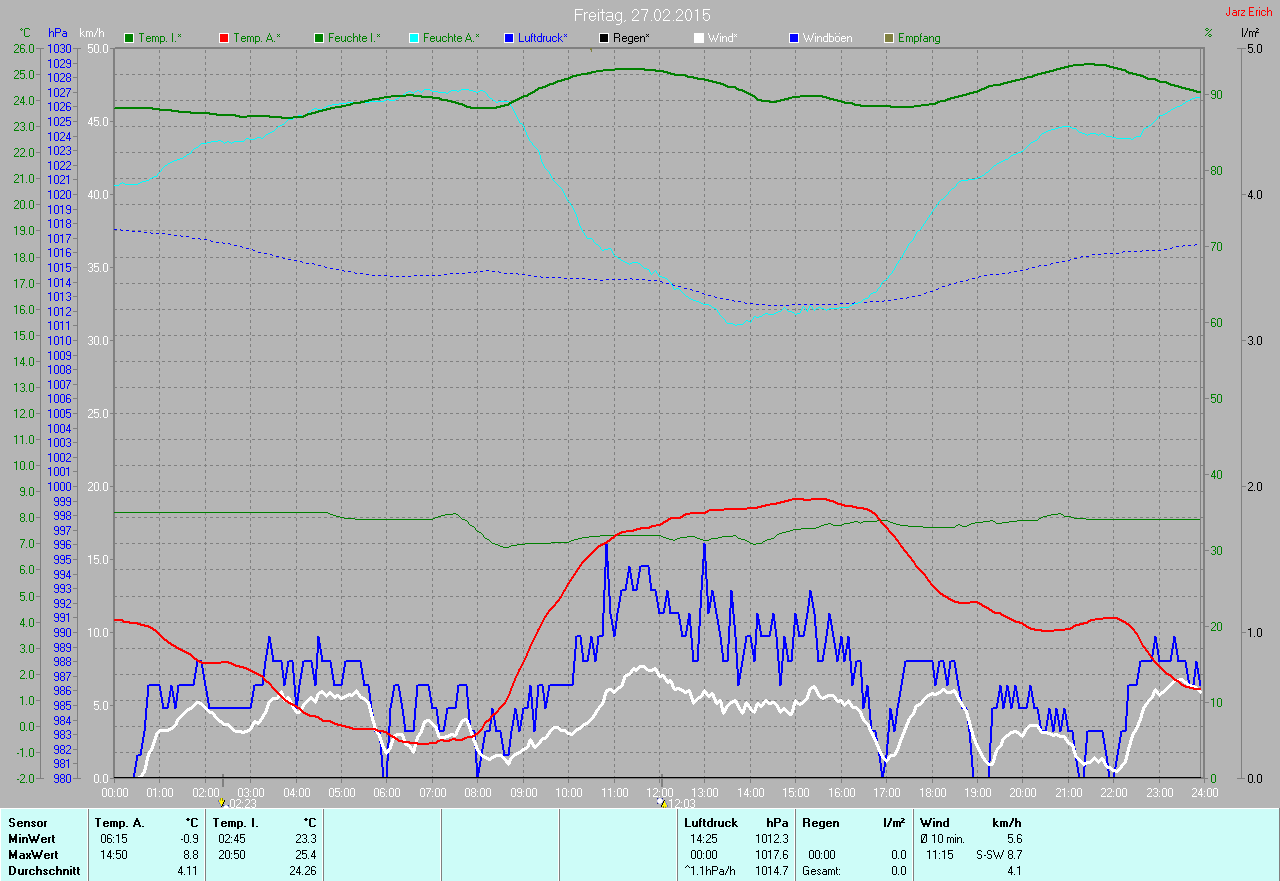Click the 12:00 label on the time axis
This screenshot has width=1280, height=881.
(x=660, y=792)
